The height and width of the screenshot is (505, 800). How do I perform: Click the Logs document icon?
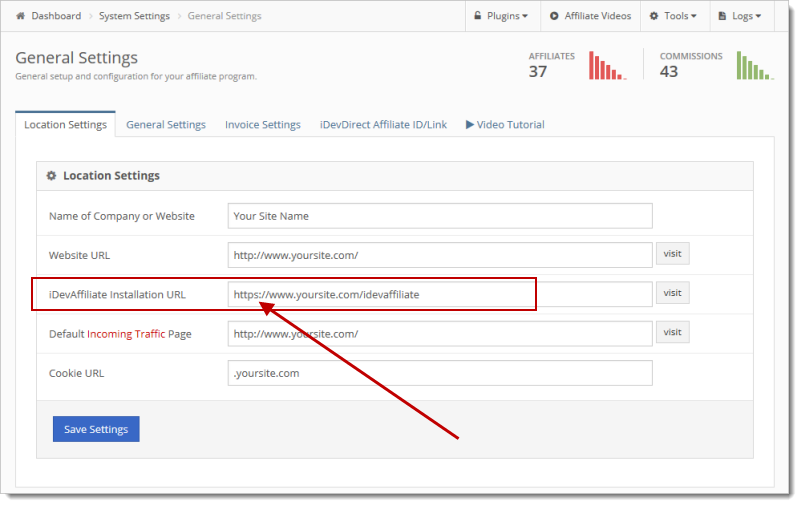point(722,16)
